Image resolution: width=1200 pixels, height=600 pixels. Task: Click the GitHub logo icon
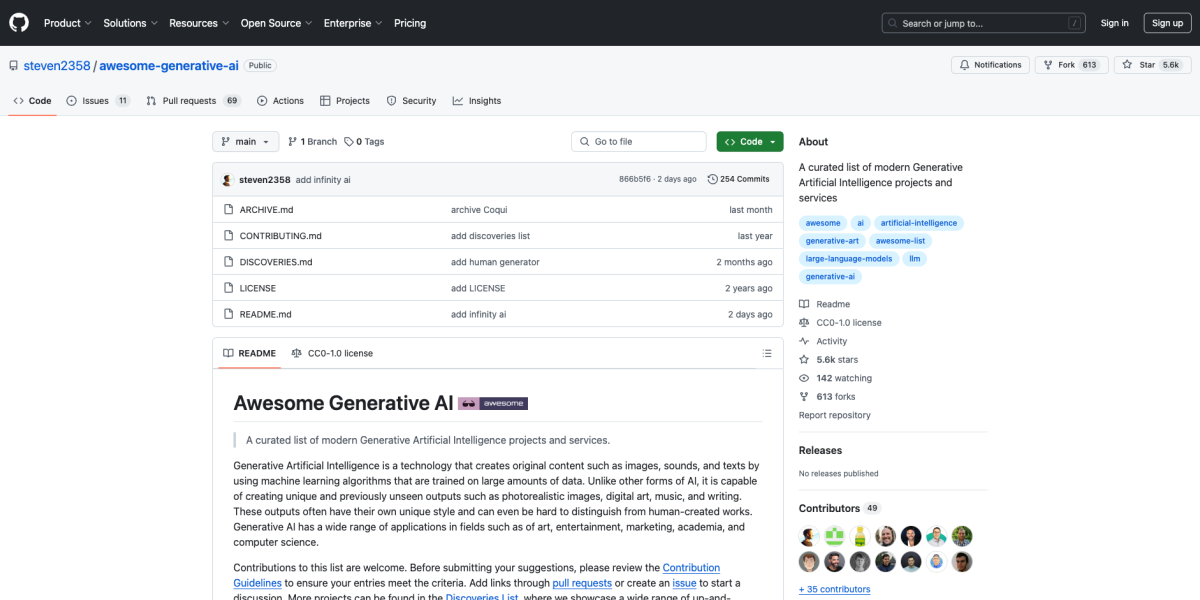(x=20, y=22)
